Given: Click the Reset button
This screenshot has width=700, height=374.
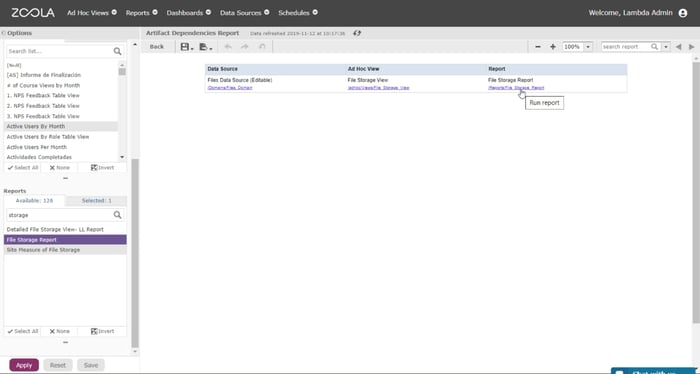Looking at the screenshot, I should (x=58, y=365).
